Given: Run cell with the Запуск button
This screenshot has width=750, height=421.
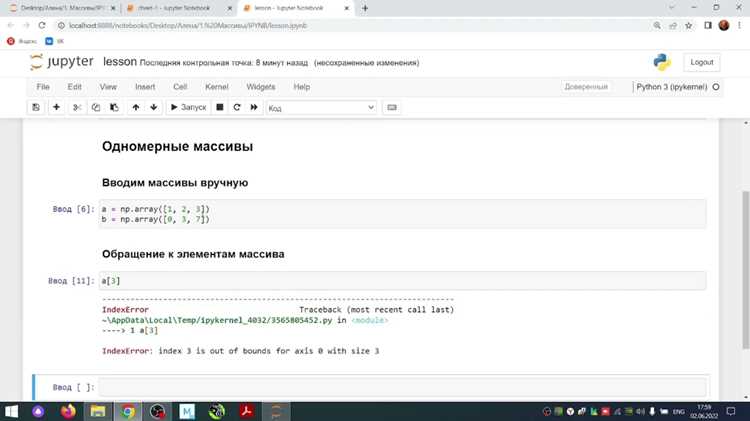Looking at the screenshot, I should [x=188, y=108].
